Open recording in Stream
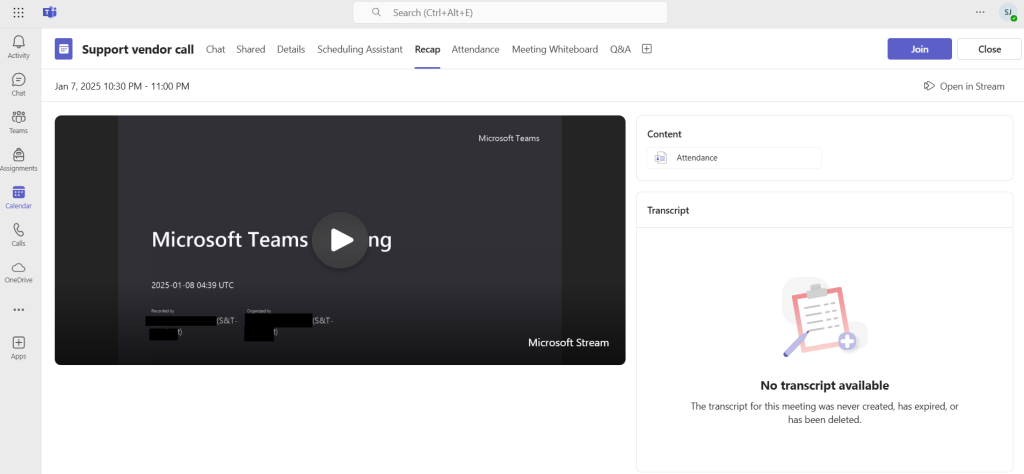This screenshot has width=1024, height=474. [964, 86]
